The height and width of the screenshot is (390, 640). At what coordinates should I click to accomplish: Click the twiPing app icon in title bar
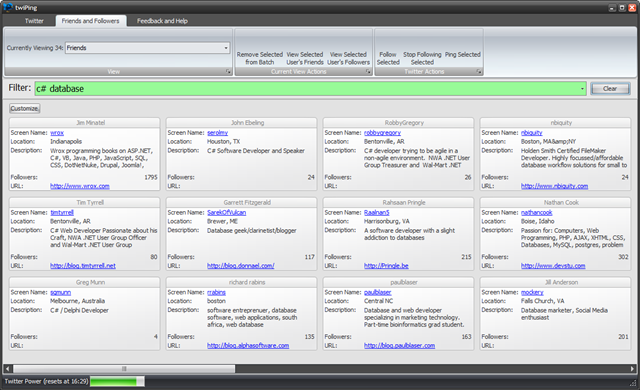pos(7,7)
